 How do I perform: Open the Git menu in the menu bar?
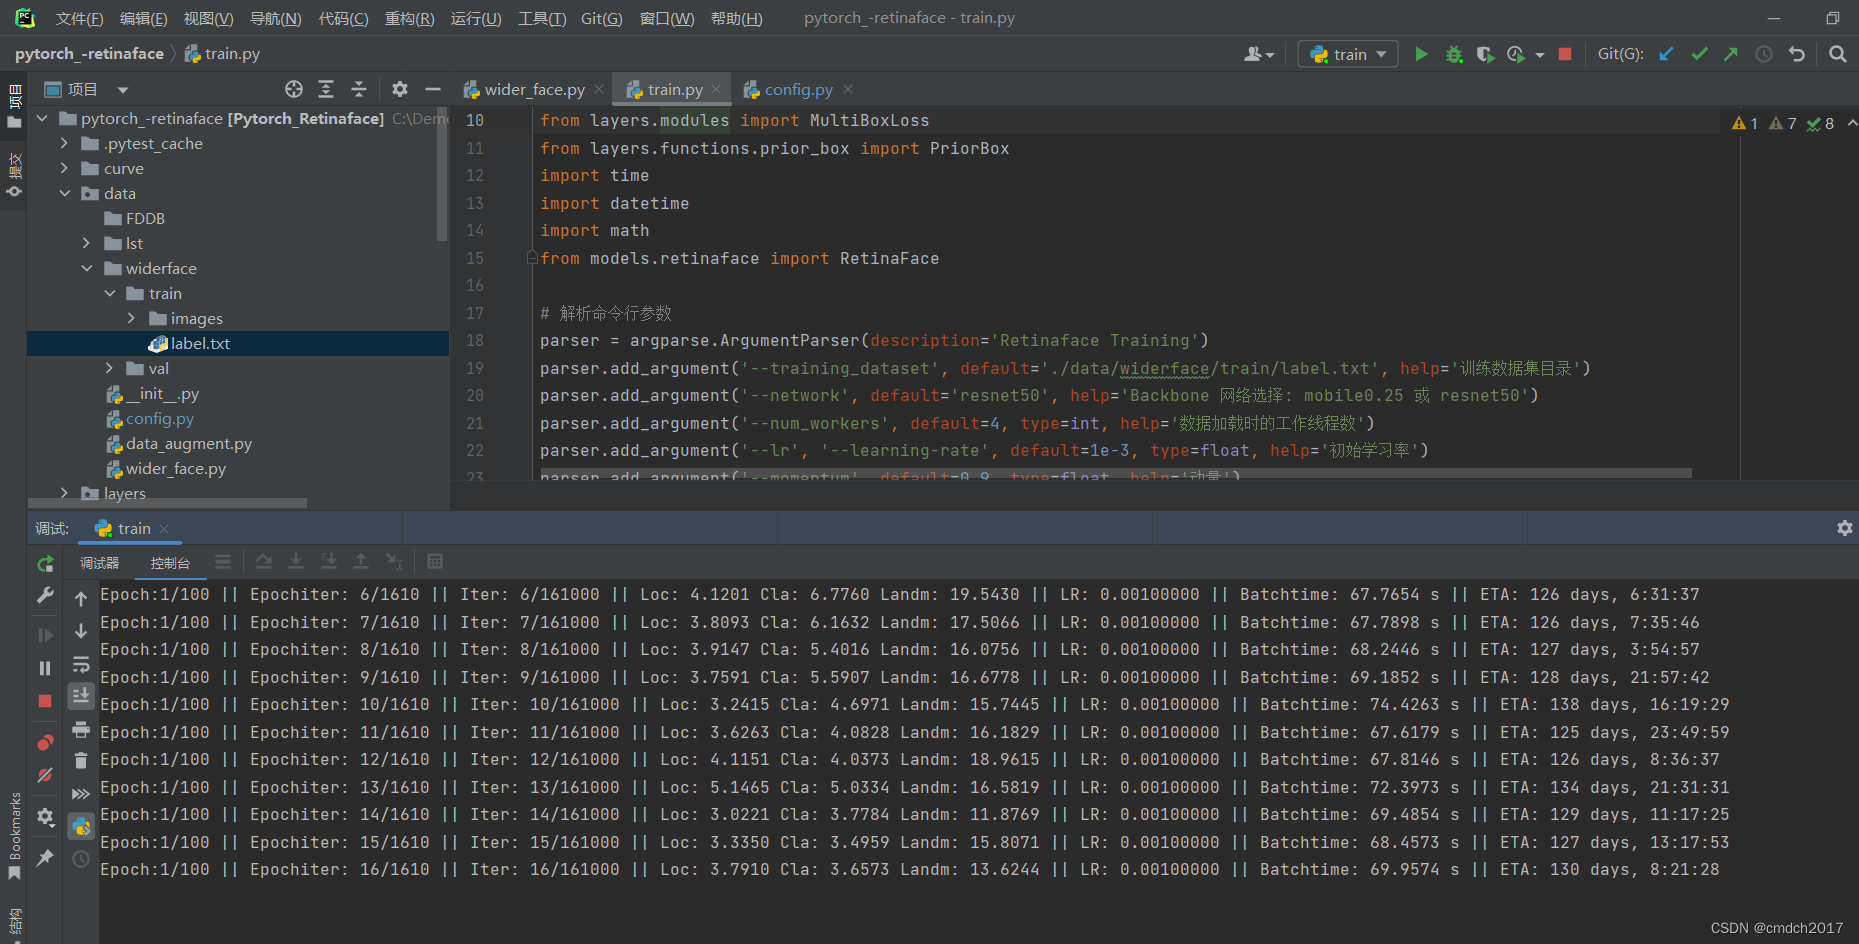click(x=601, y=17)
